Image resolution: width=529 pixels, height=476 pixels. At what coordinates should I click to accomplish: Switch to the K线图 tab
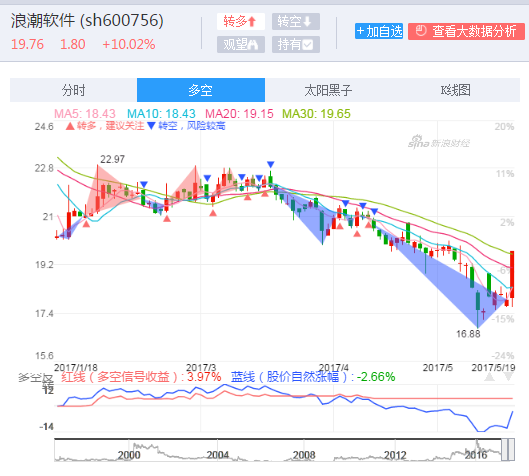[456, 90]
